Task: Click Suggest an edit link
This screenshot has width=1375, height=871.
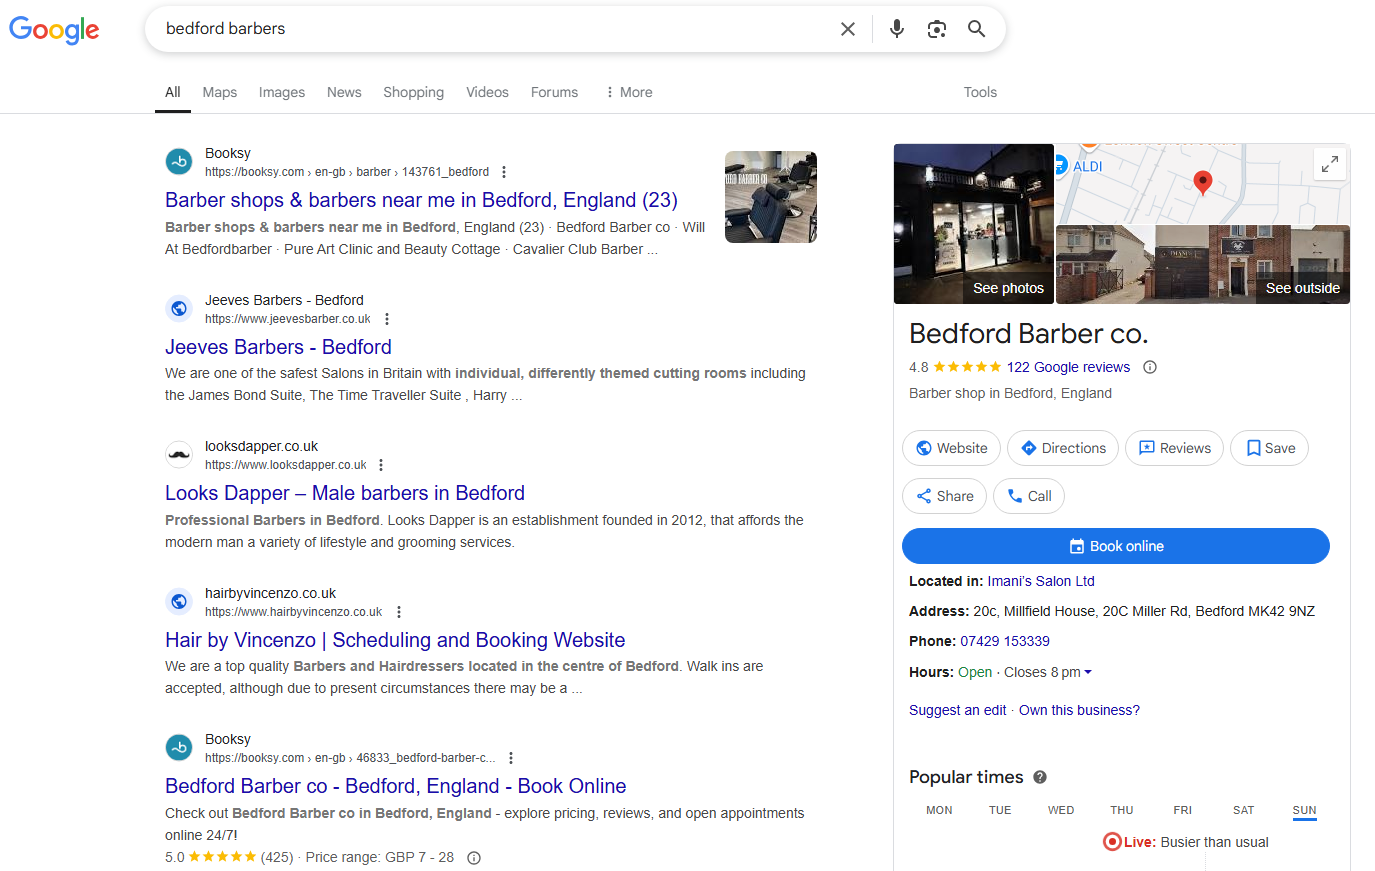Action: point(957,710)
